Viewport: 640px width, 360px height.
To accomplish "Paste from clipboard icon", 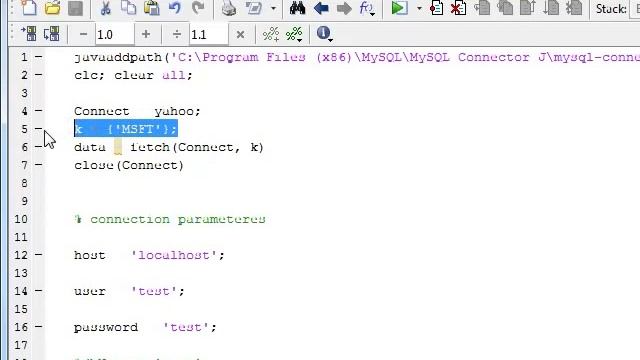I will tap(151, 8).
